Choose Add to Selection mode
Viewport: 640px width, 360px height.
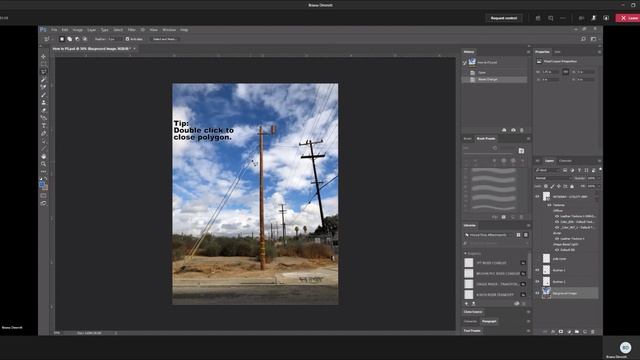coord(69,39)
